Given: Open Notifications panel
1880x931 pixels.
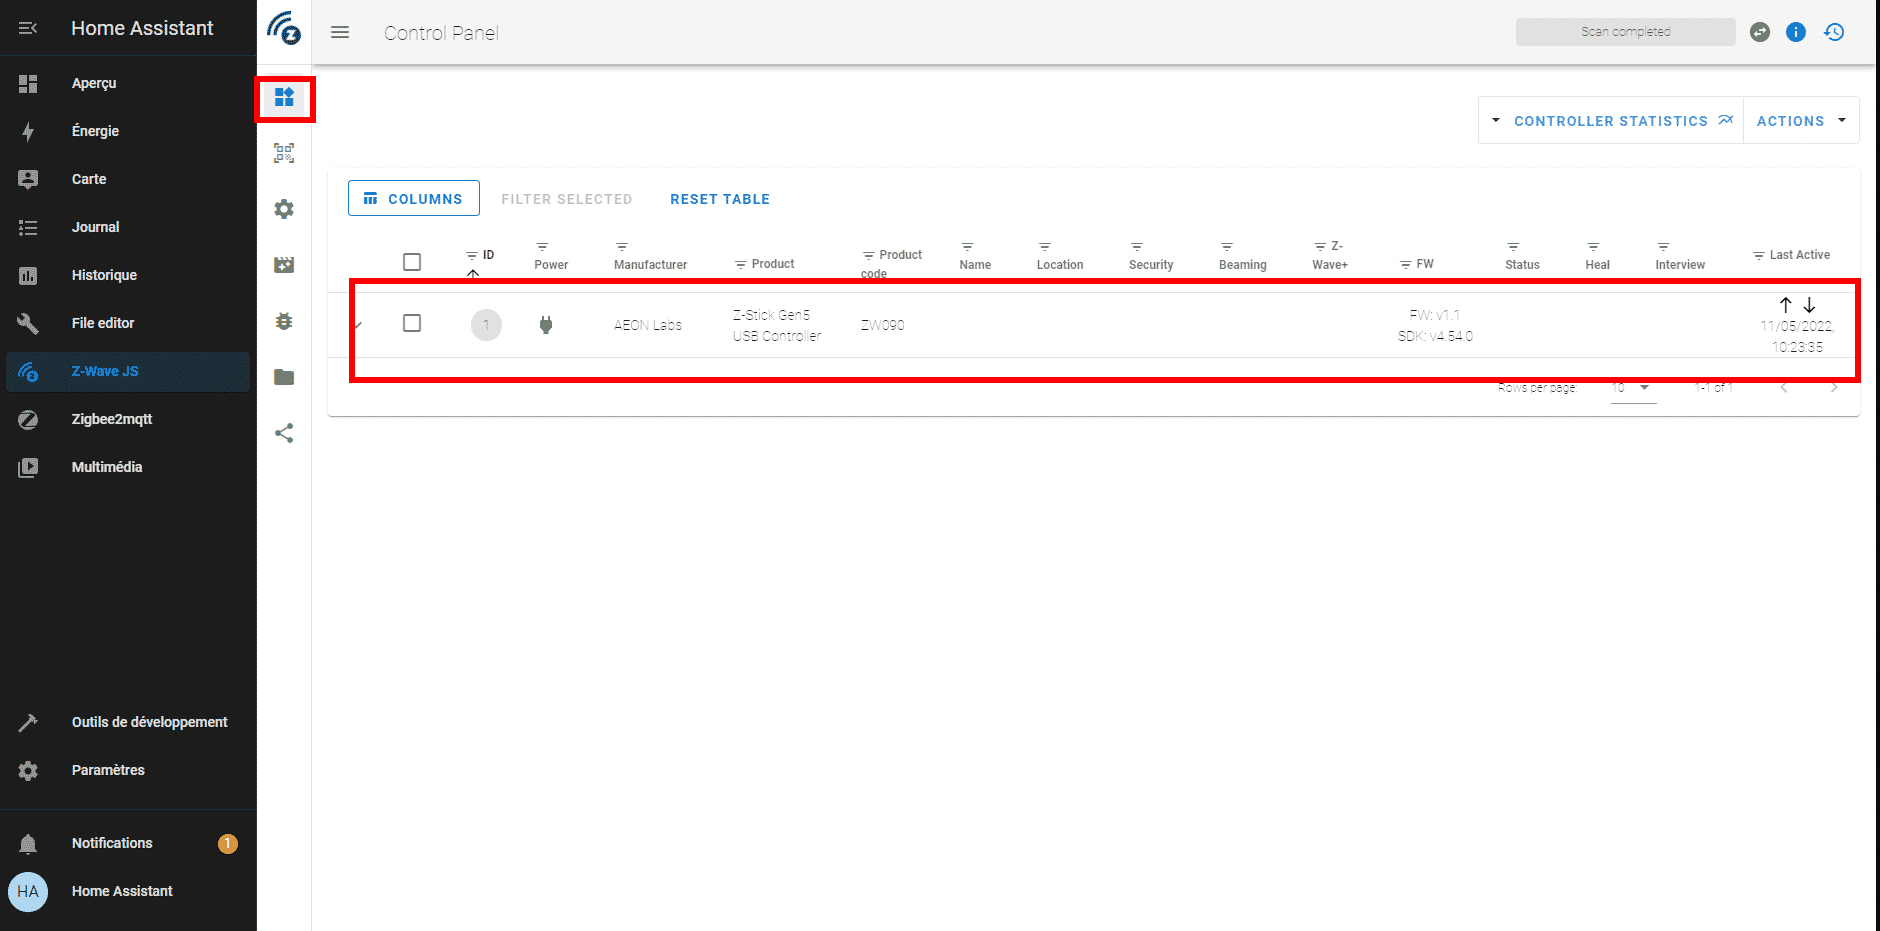Looking at the screenshot, I should [x=128, y=843].
